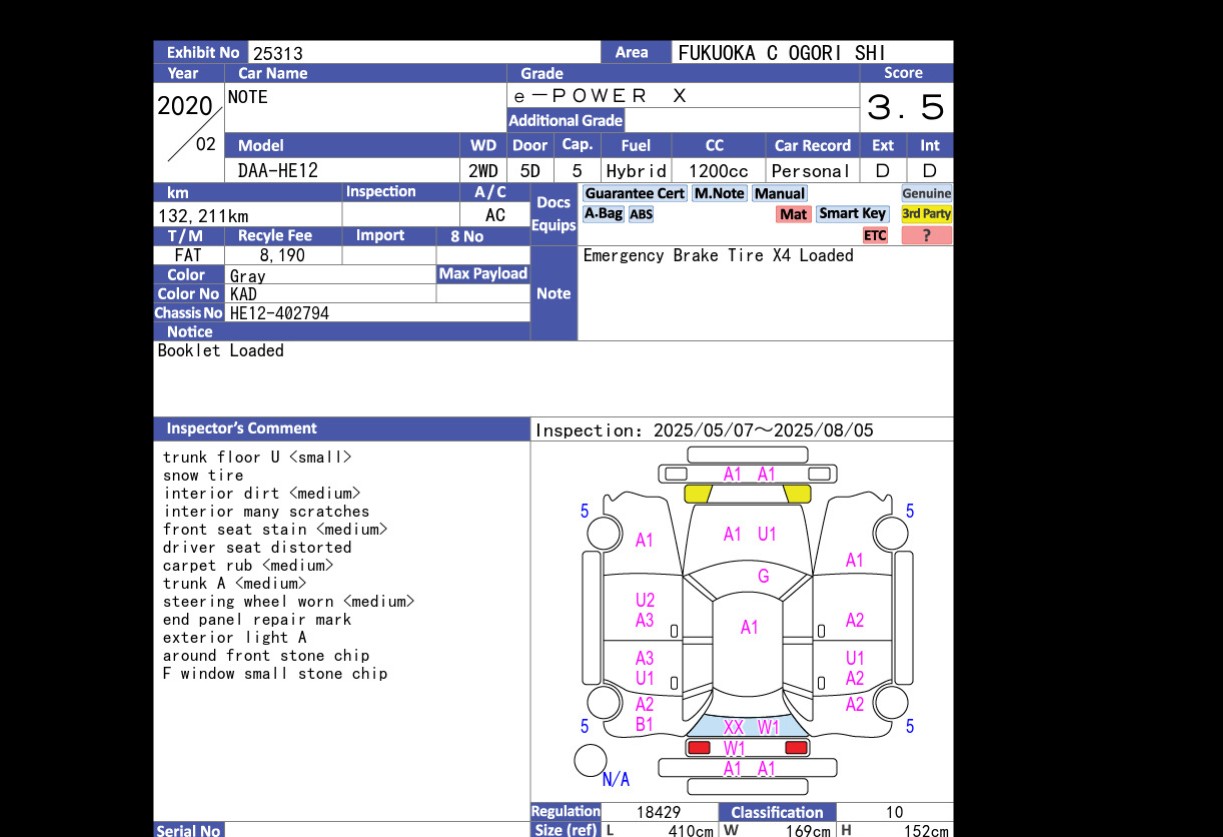
Task: Click the Manual docs badge
Action: (x=779, y=193)
